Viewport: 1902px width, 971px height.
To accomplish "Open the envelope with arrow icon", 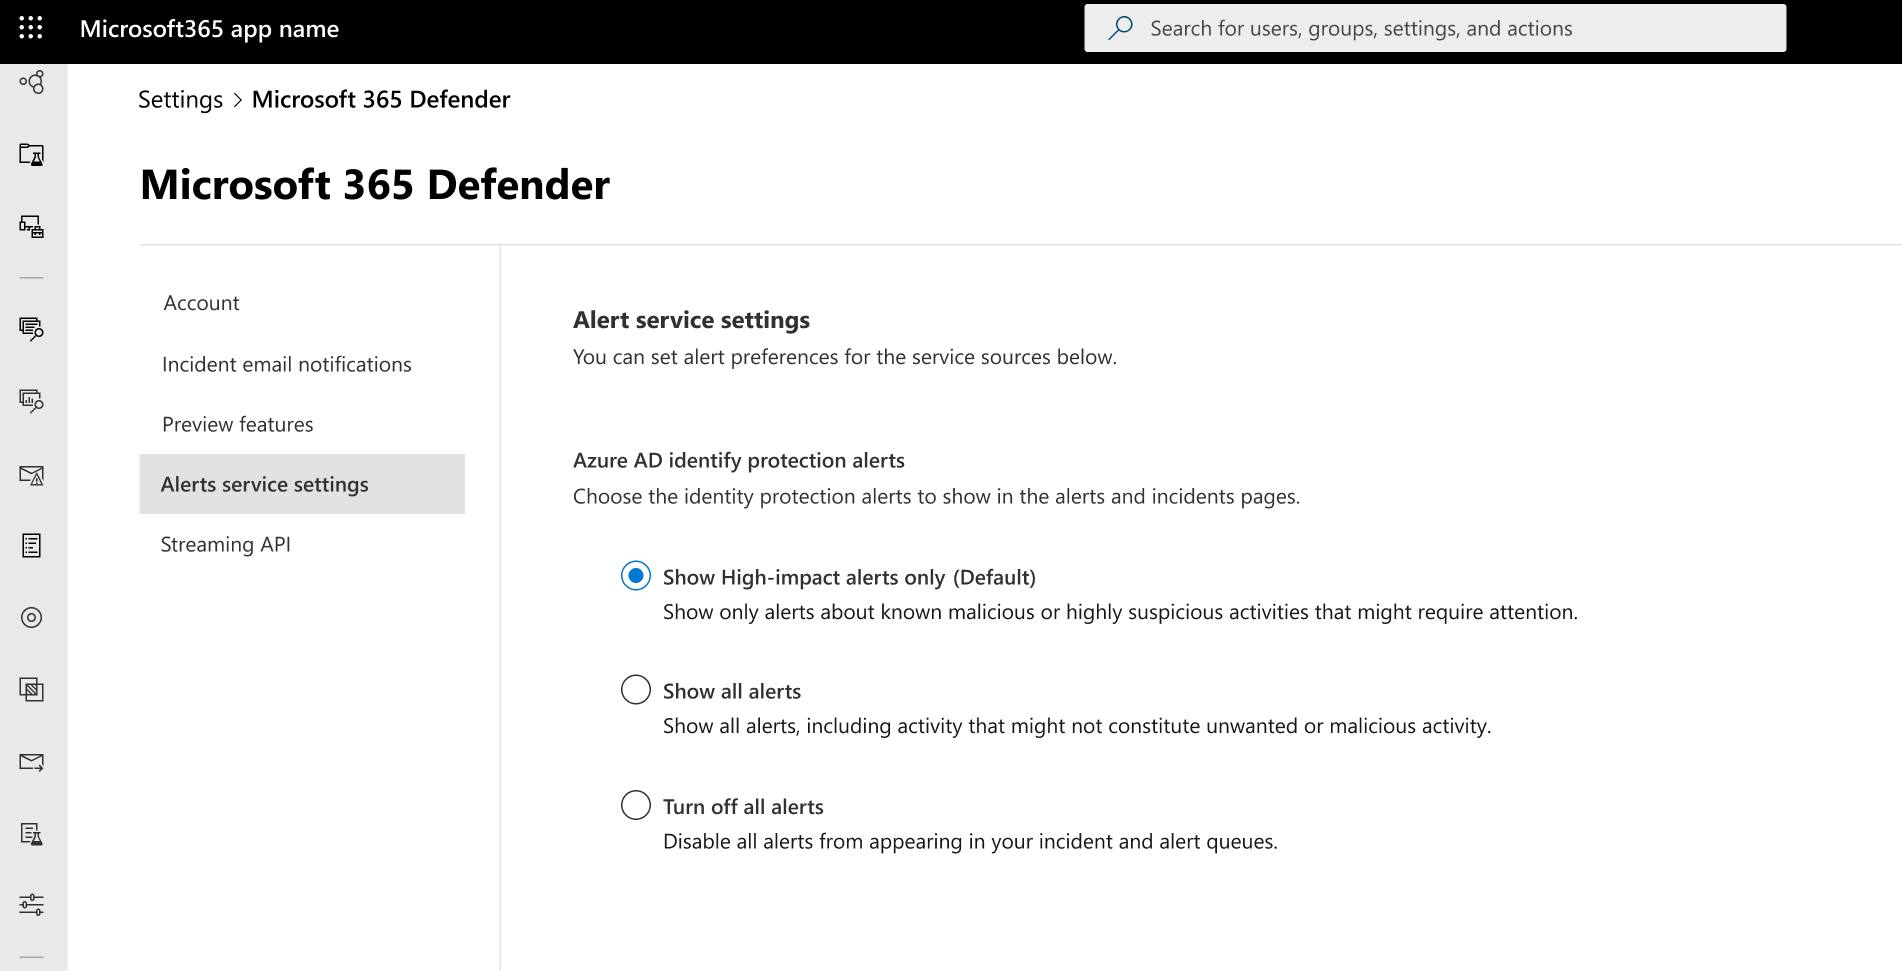I will [32, 762].
